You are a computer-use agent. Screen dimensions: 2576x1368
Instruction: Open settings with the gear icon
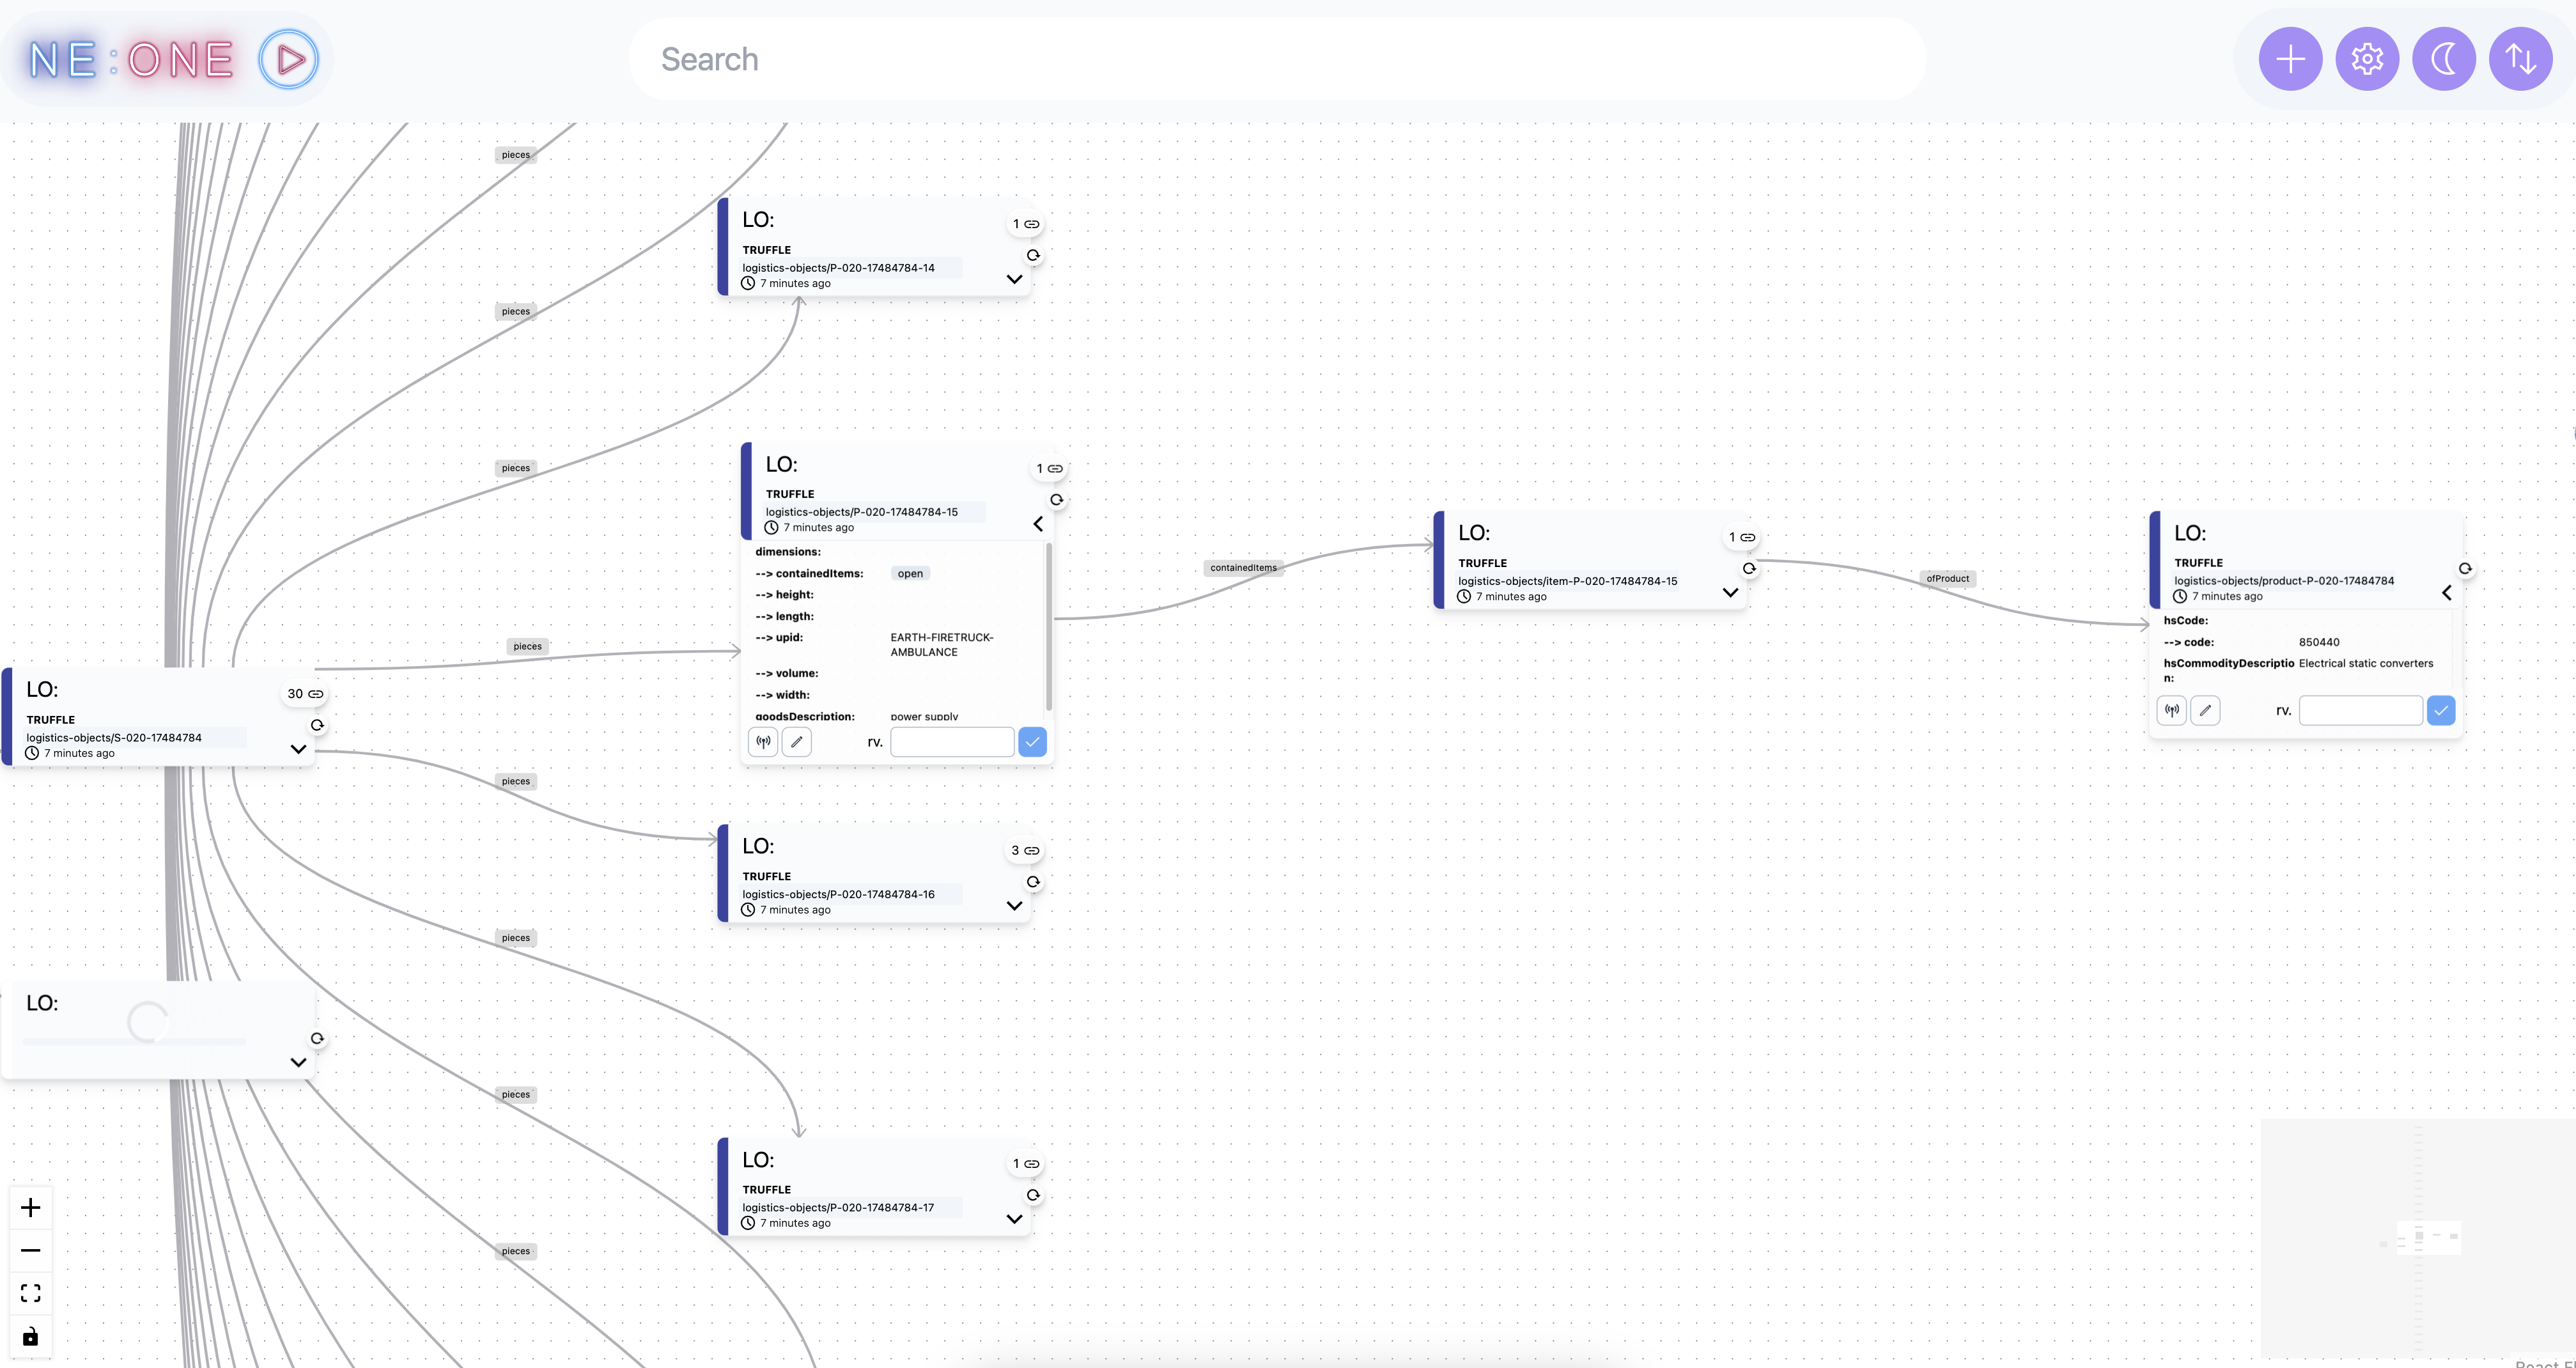(2367, 60)
